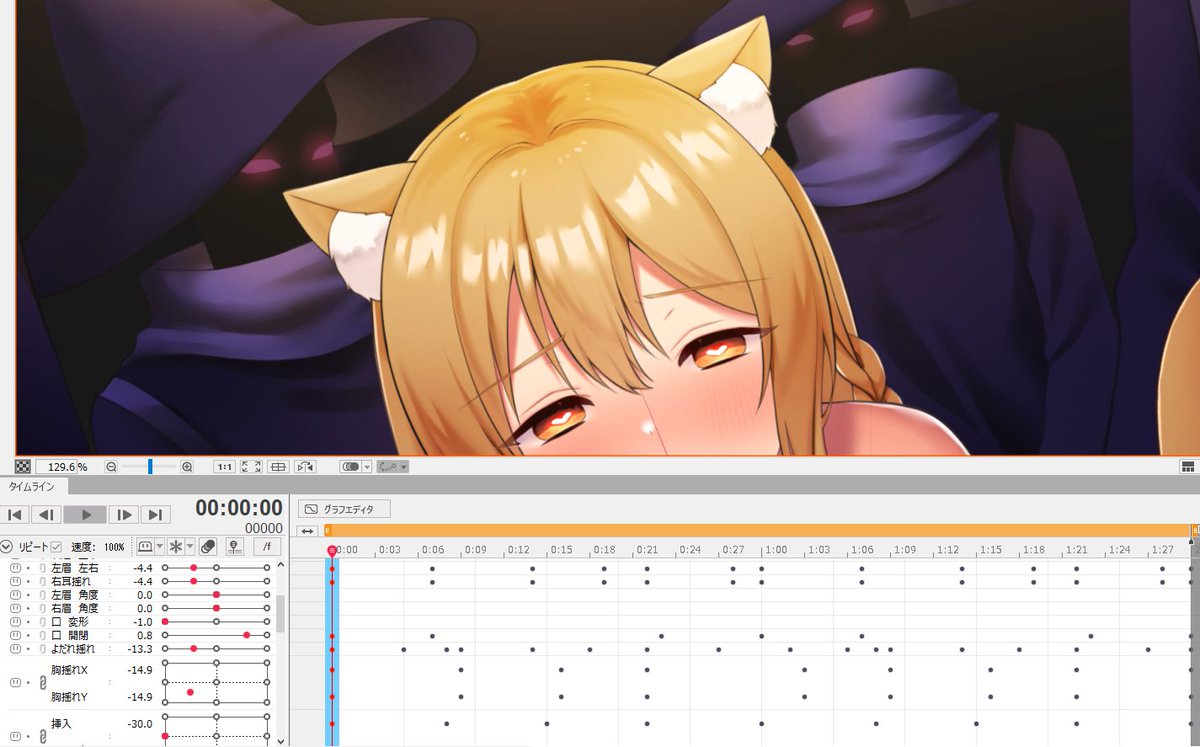Image resolution: width=1200 pixels, height=747 pixels.
Task: Click the zoom slider blue handle
Action: [150, 467]
